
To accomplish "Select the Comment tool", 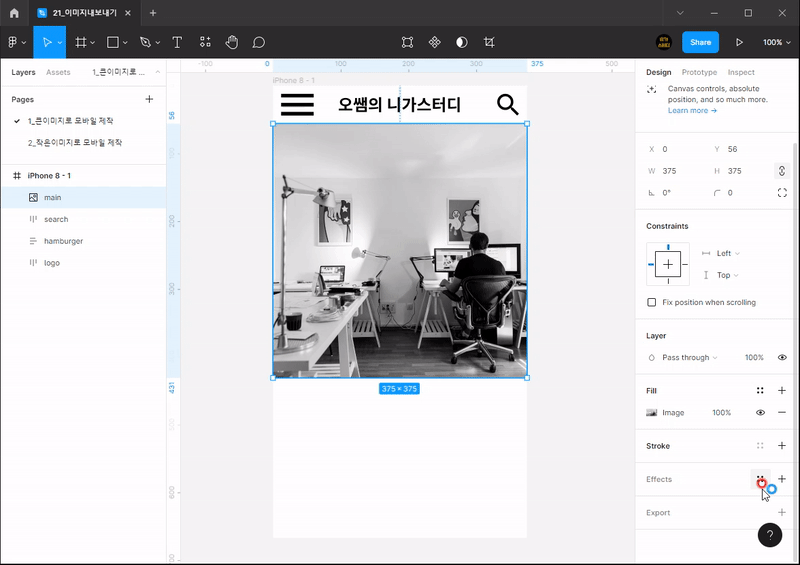I will (x=259, y=42).
